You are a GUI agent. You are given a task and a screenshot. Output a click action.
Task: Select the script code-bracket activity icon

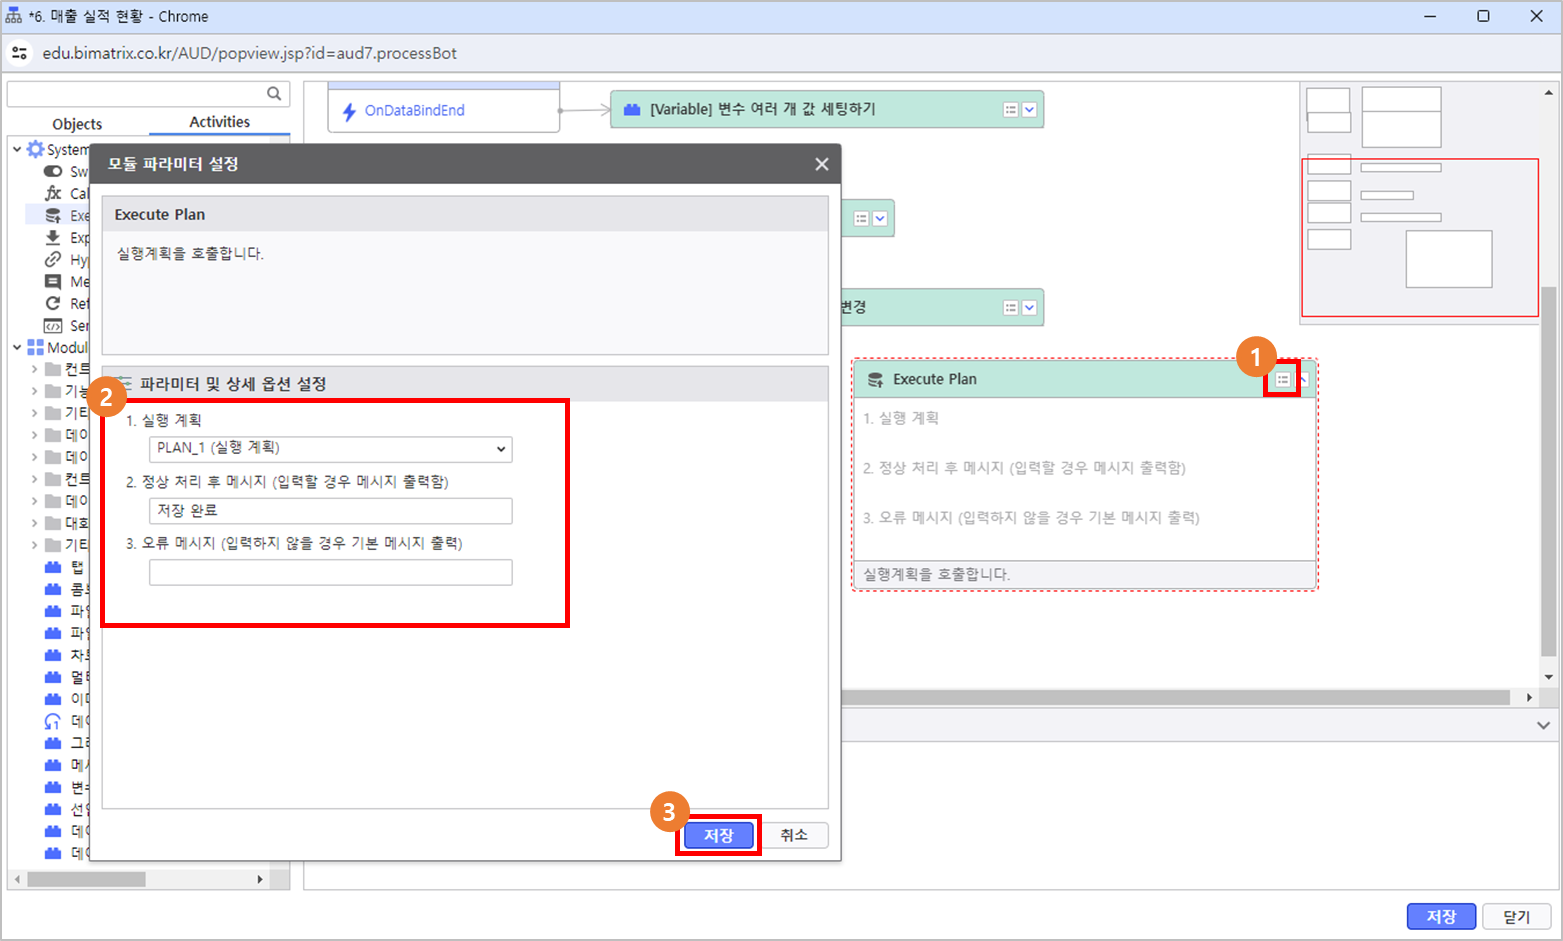(x=53, y=325)
